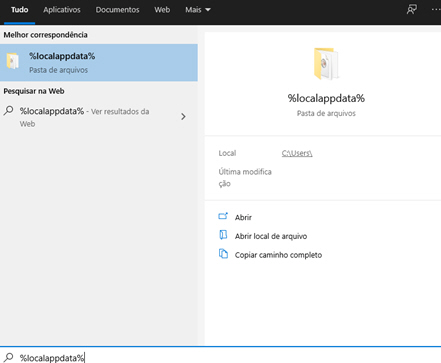Click the Pesquisar na Web heading
The image size is (441, 363).
coord(34,91)
